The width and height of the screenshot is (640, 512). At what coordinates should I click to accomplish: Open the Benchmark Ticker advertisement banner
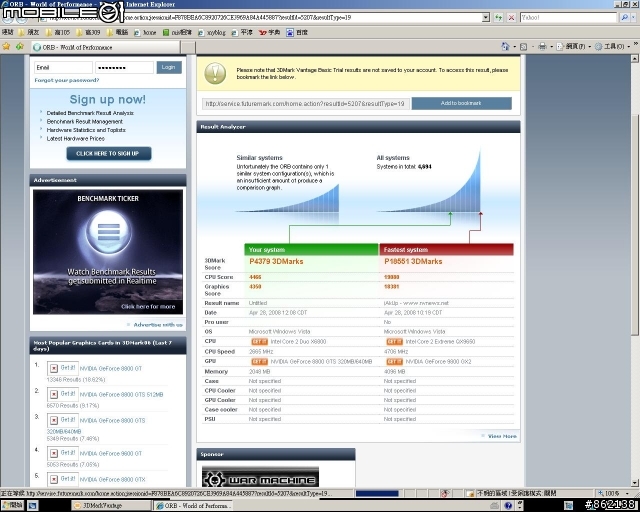108,252
